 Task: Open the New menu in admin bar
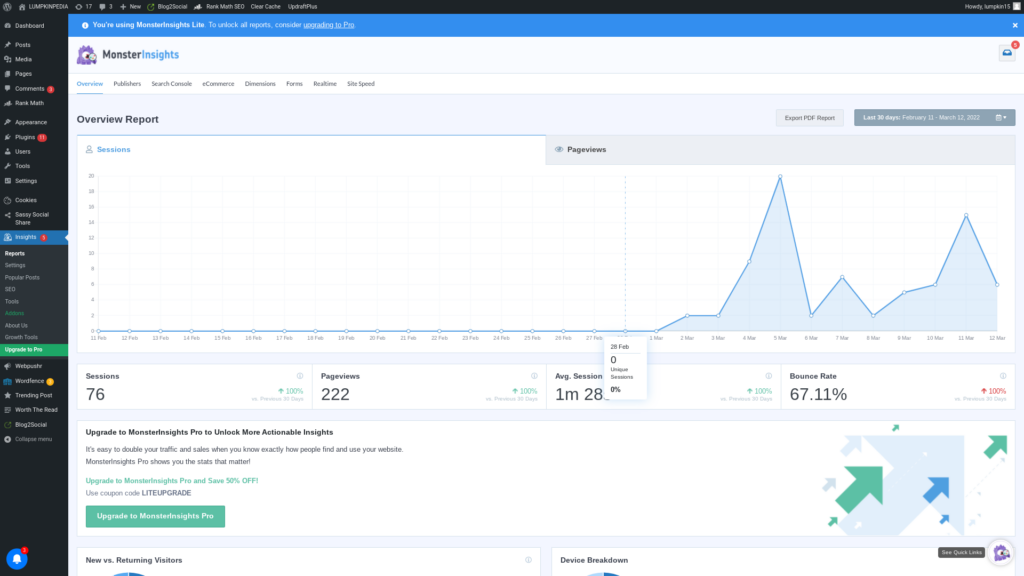point(130,7)
